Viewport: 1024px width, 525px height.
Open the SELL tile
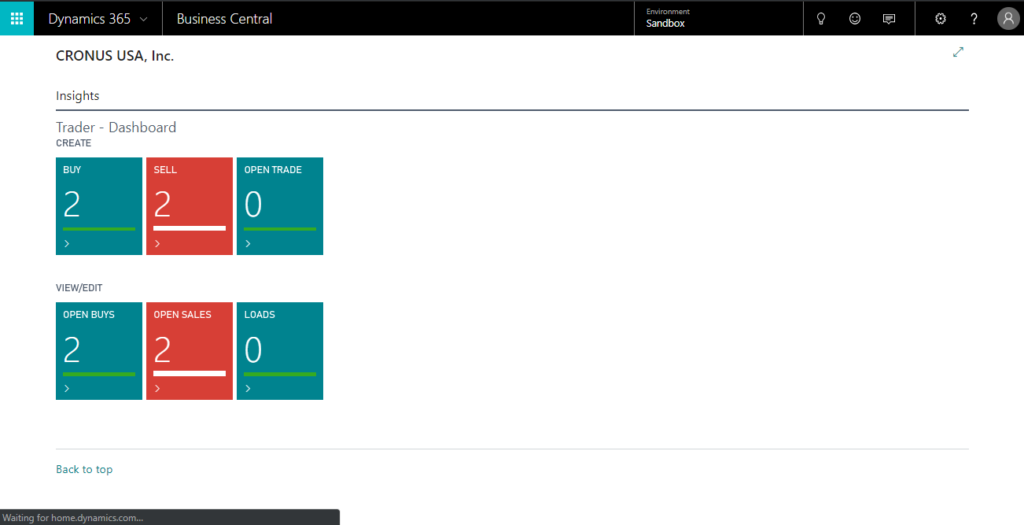(x=189, y=206)
